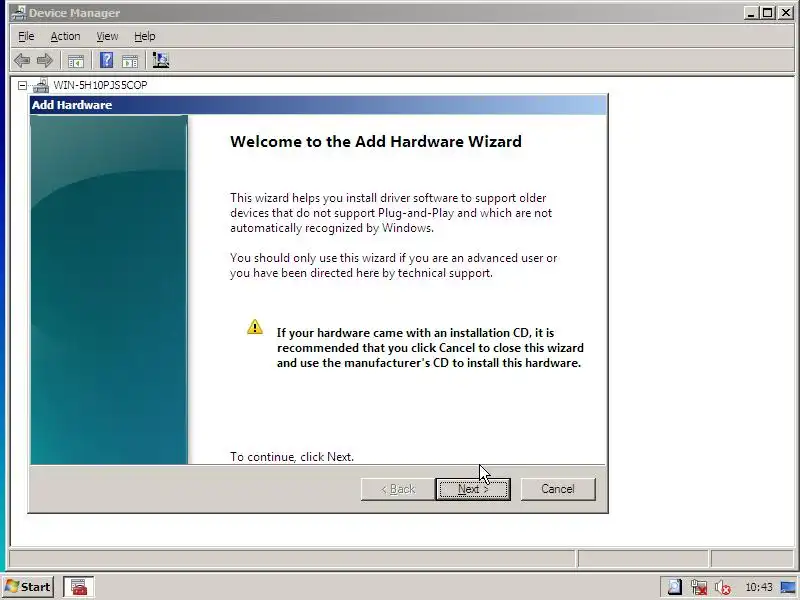
Task: Open the View menu
Action: (107, 36)
